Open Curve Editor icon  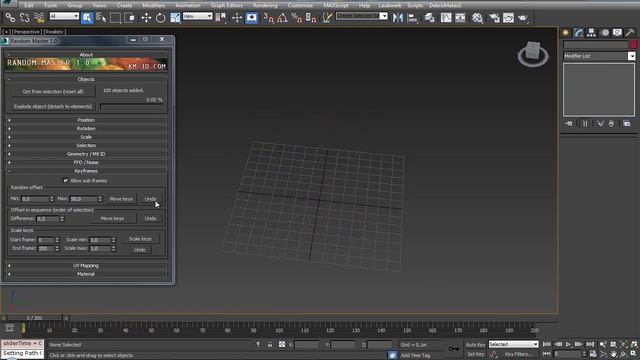(x=446, y=18)
